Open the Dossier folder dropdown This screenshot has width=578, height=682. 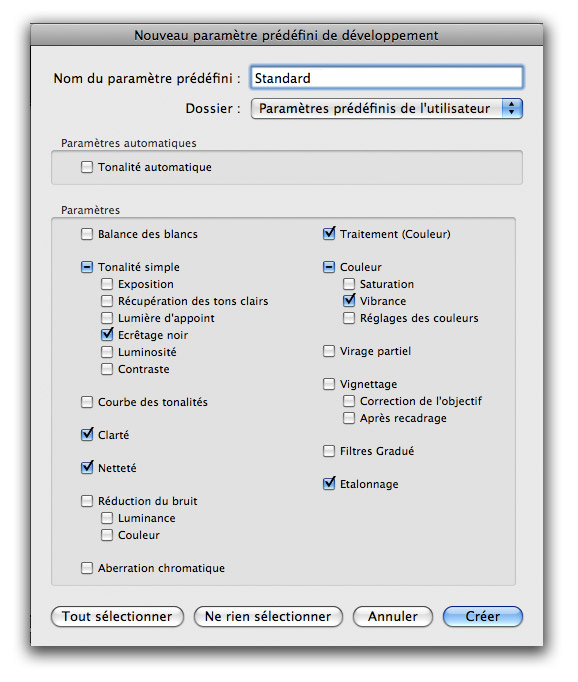[x=387, y=108]
